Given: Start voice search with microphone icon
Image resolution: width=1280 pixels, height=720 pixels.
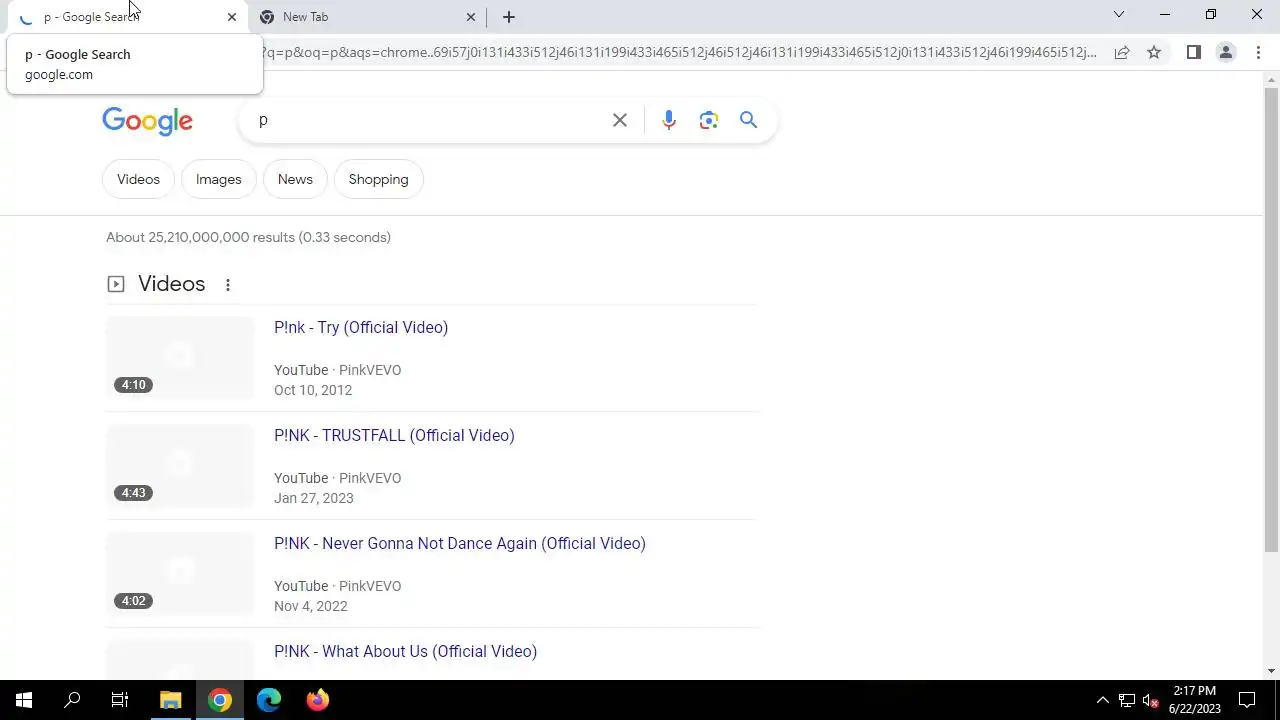Looking at the screenshot, I should tap(669, 120).
